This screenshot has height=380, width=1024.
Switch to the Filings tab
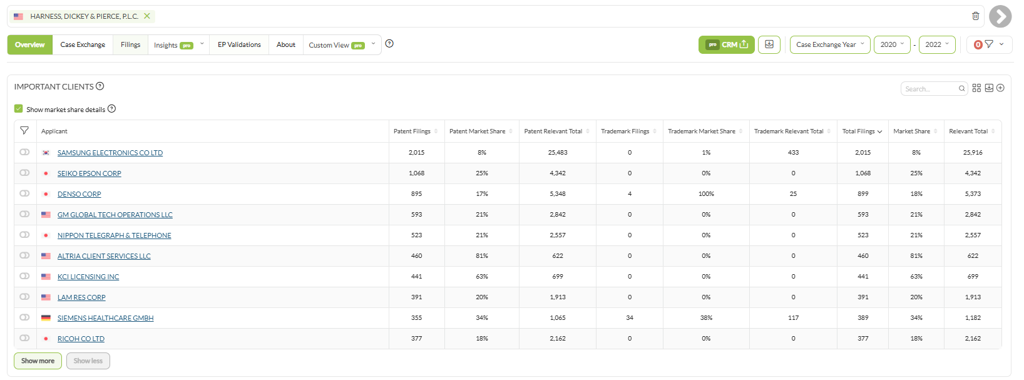pyautogui.click(x=131, y=44)
